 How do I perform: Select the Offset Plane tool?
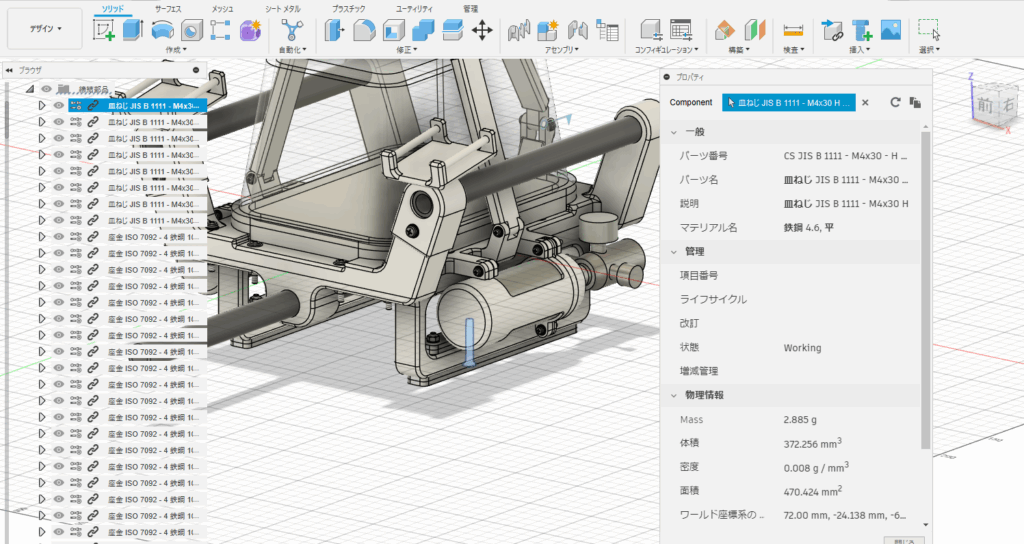725,30
